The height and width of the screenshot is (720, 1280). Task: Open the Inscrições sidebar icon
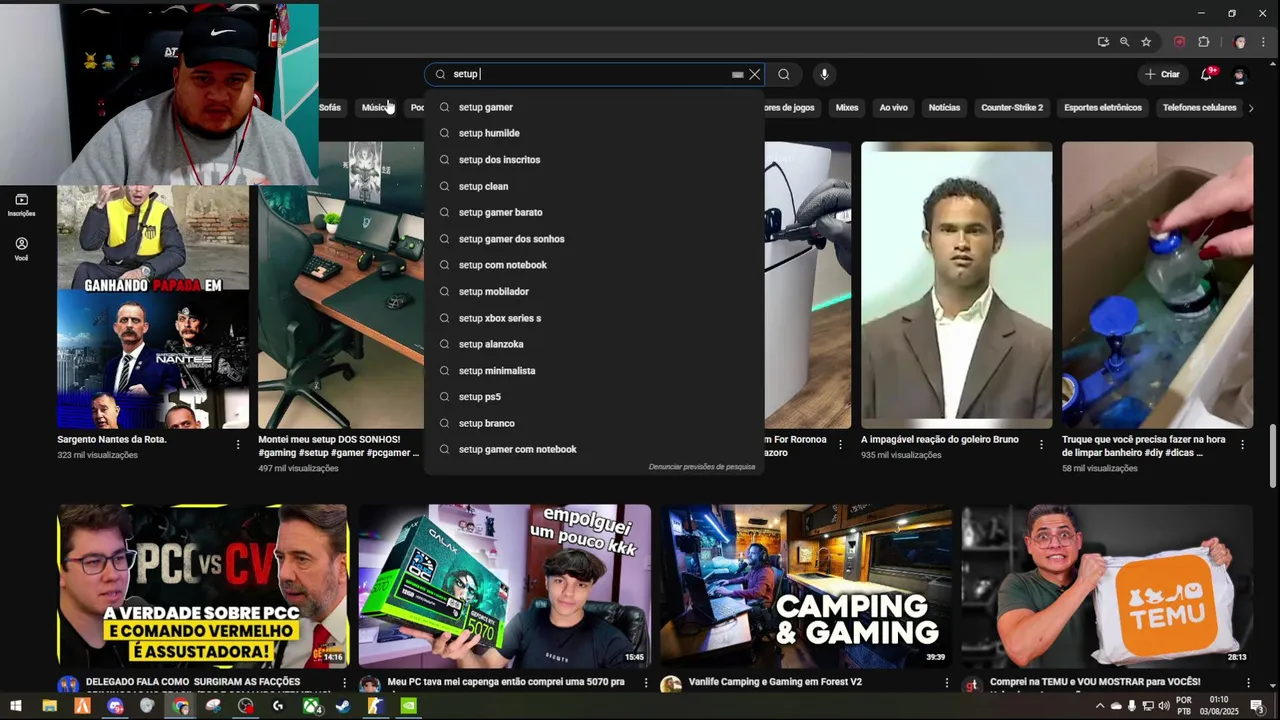point(21,204)
